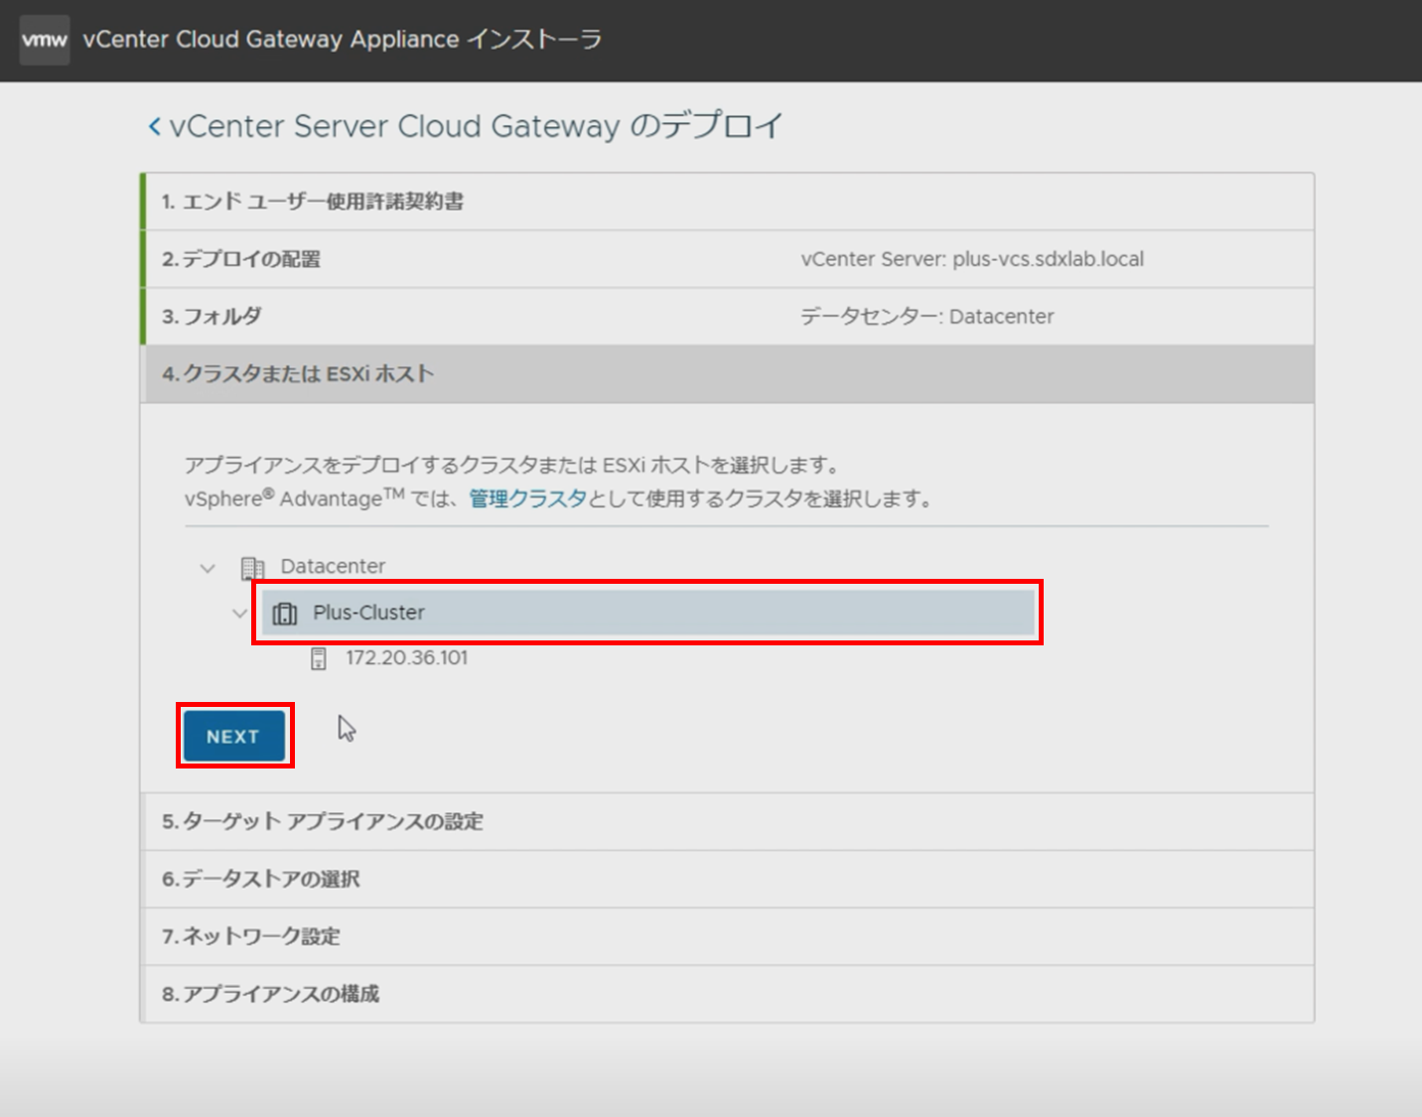This screenshot has width=1422, height=1117.
Task: Open the 管理クラスタ link
Action: pyautogui.click(x=527, y=498)
